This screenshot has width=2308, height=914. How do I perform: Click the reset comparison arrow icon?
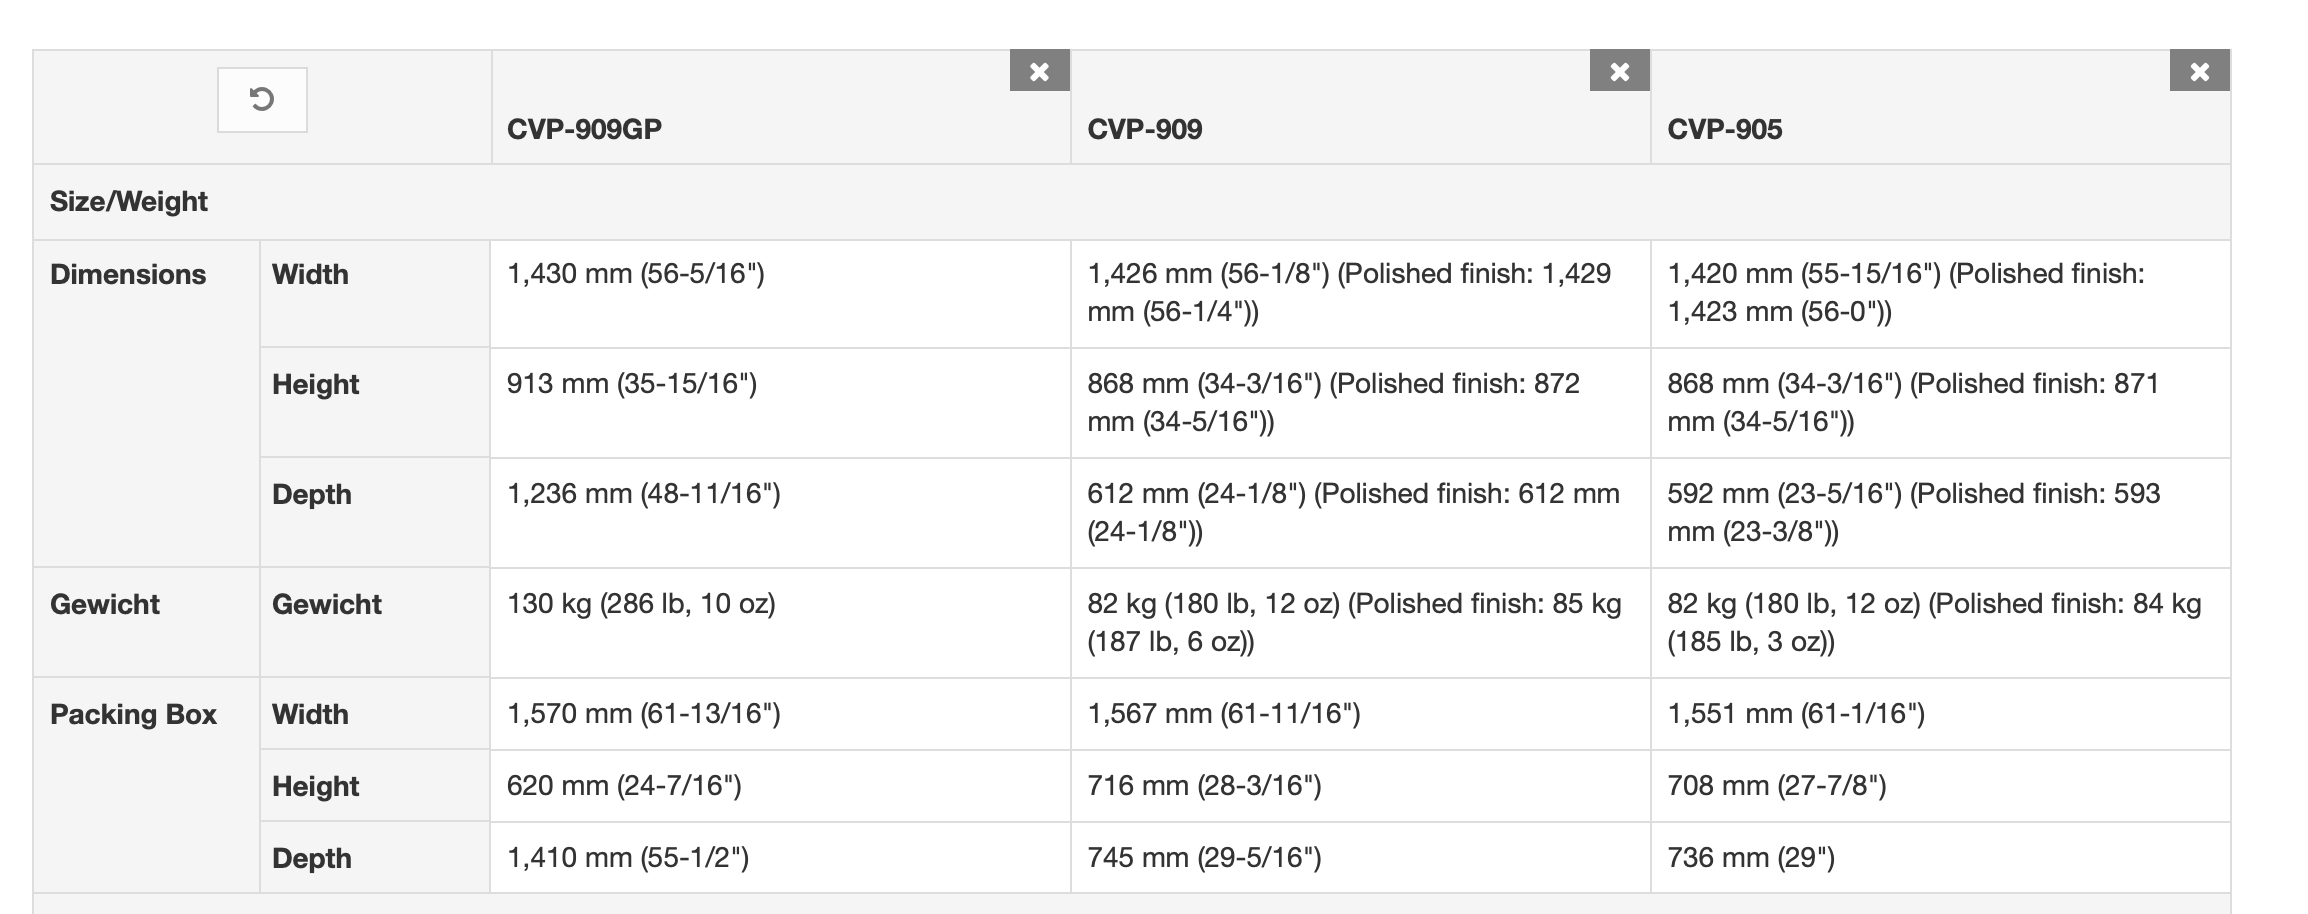click(262, 100)
